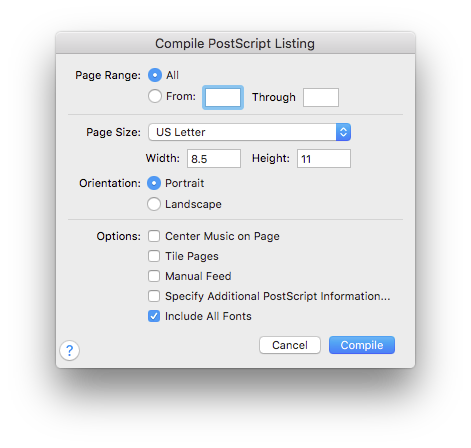Image resolution: width=471 pixels, height=448 pixels.
Task: Uncheck Include All Fonts
Action: tap(154, 316)
